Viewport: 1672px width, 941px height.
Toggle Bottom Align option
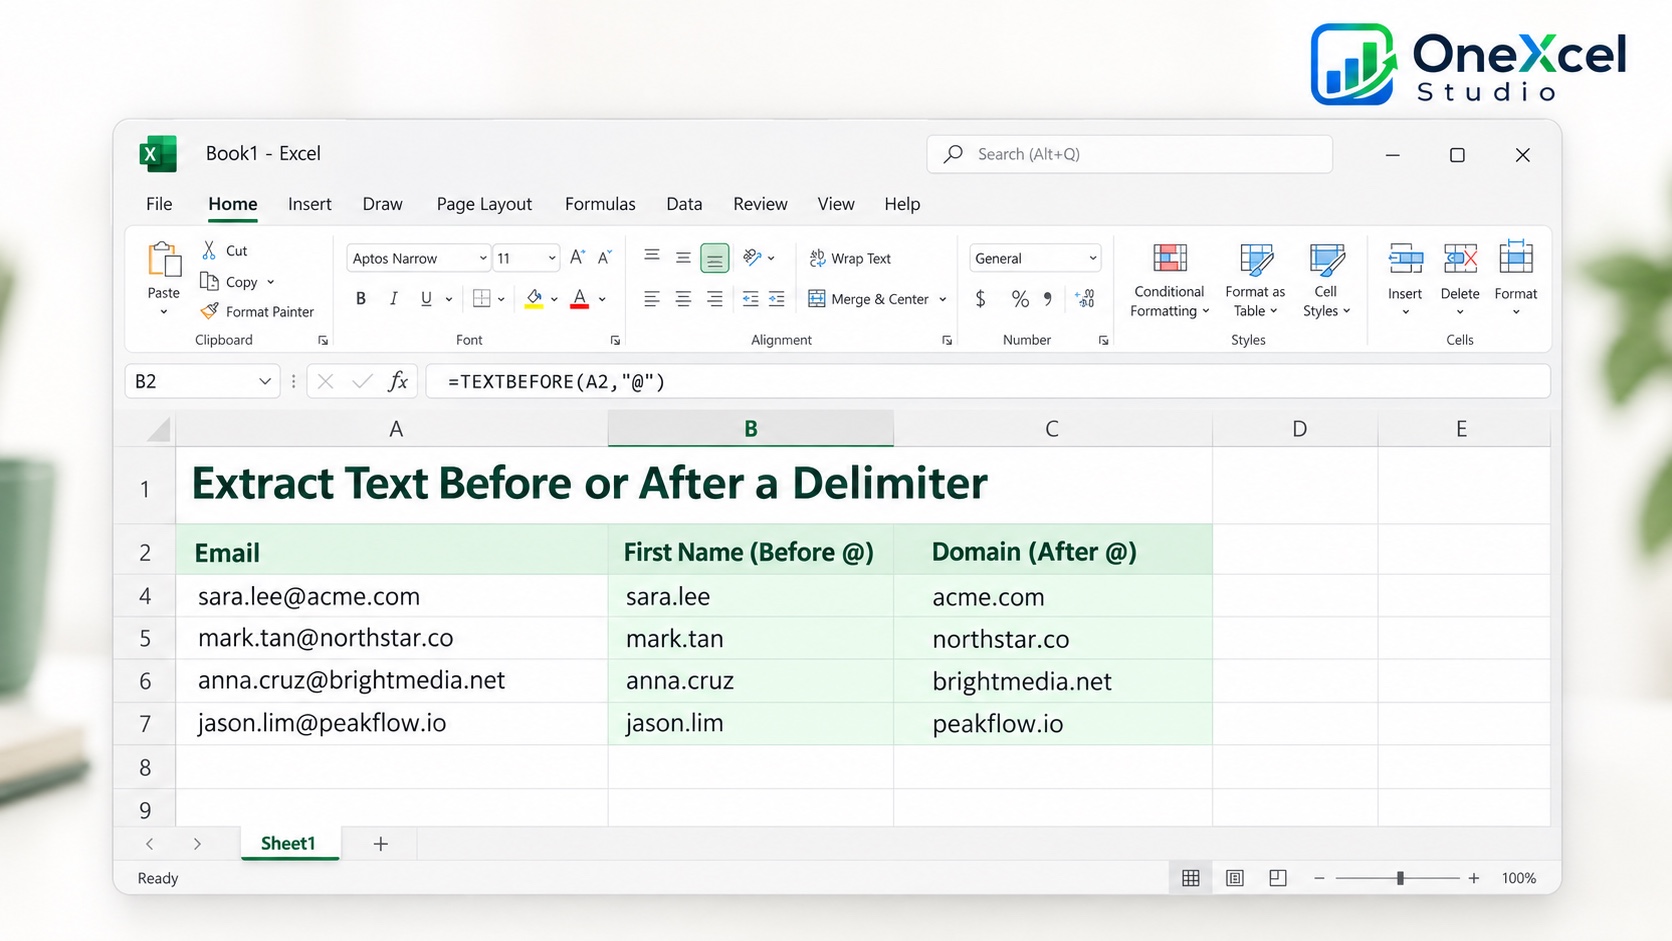[x=715, y=258]
